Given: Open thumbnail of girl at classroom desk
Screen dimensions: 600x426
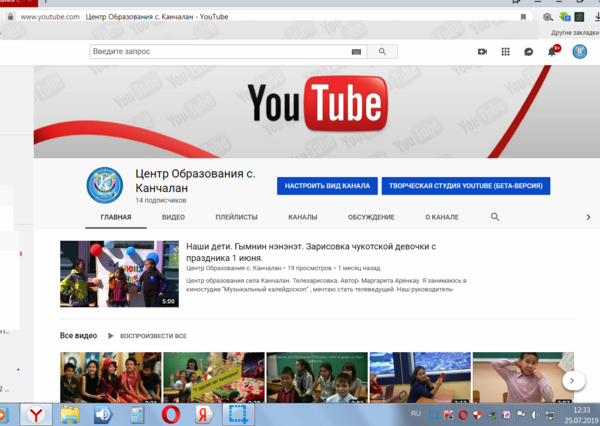Looking at the screenshot, I should tap(420, 377).
